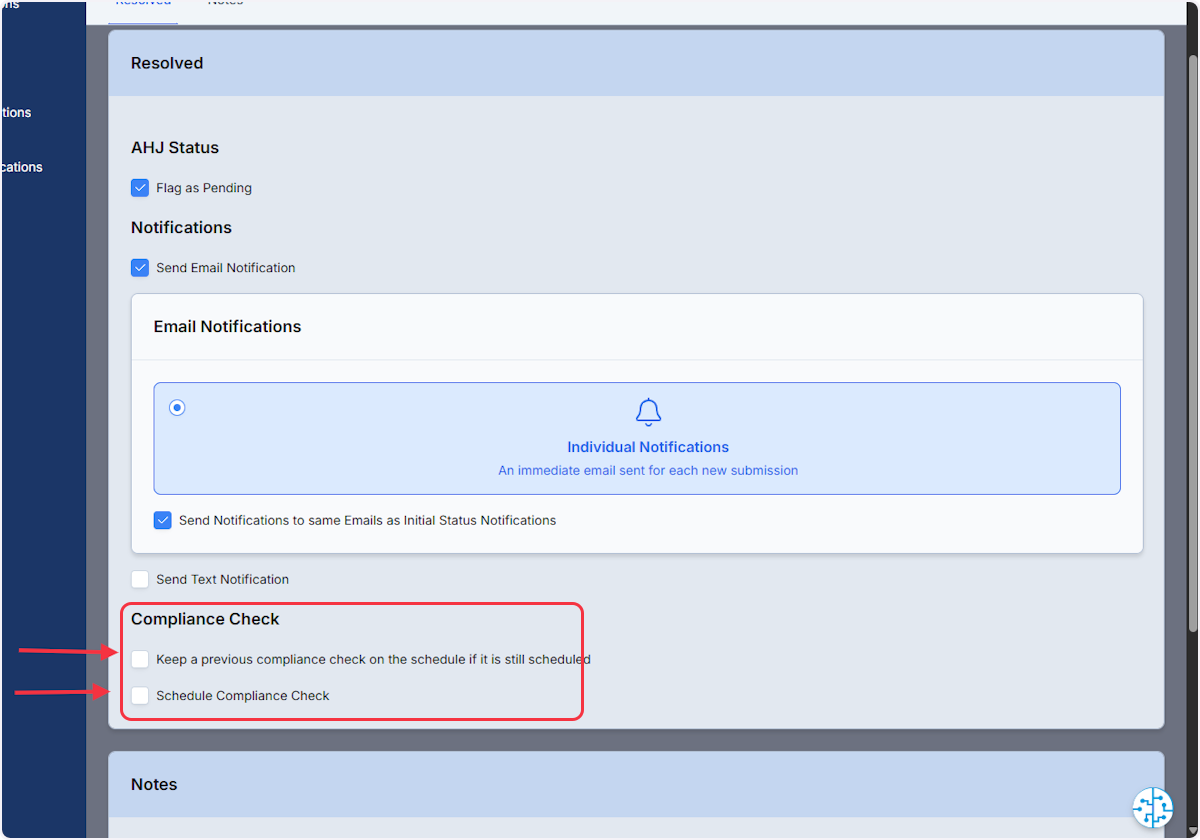The width and height of the screenshot is (1200, 840).
Task: Click the Send Text Notification label
Action: [222, 579]
